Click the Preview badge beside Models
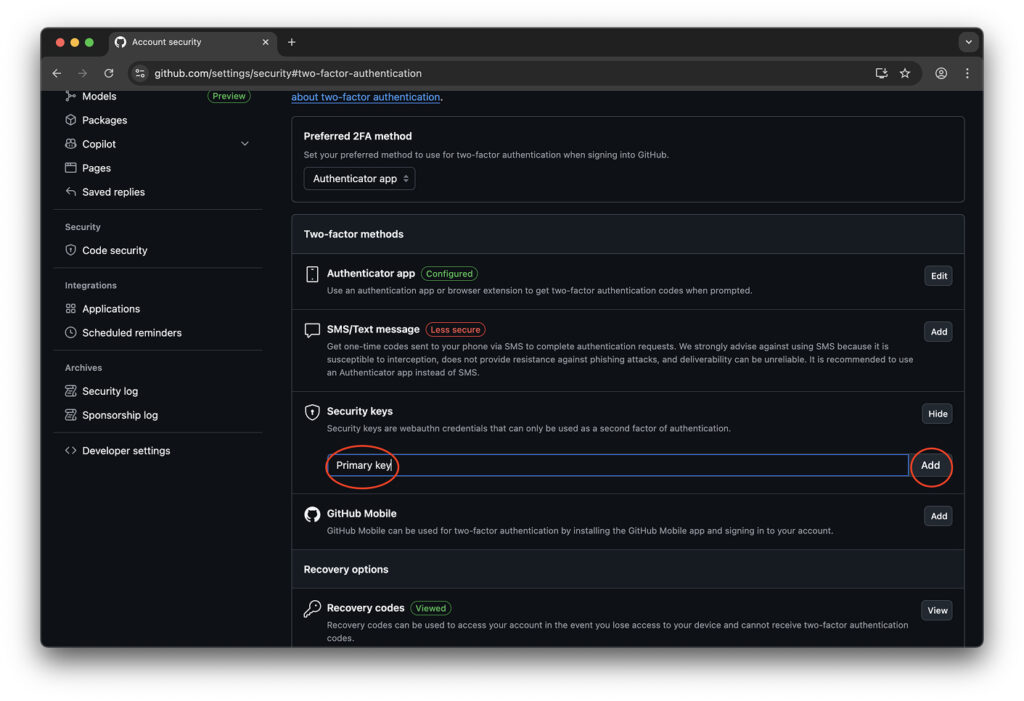Viewport: 1024px width, 701px height. coord(229,96)
